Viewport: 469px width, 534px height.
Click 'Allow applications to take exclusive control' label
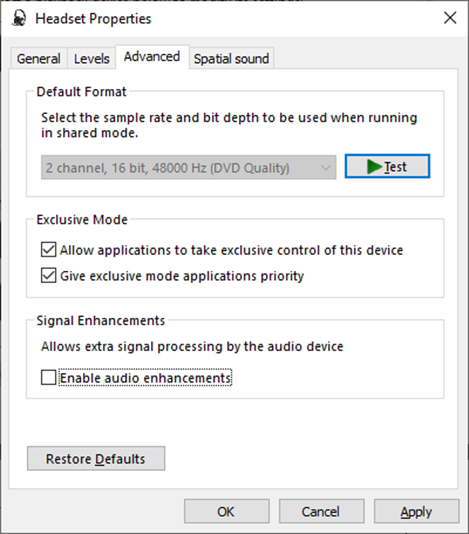pos(231,250)
